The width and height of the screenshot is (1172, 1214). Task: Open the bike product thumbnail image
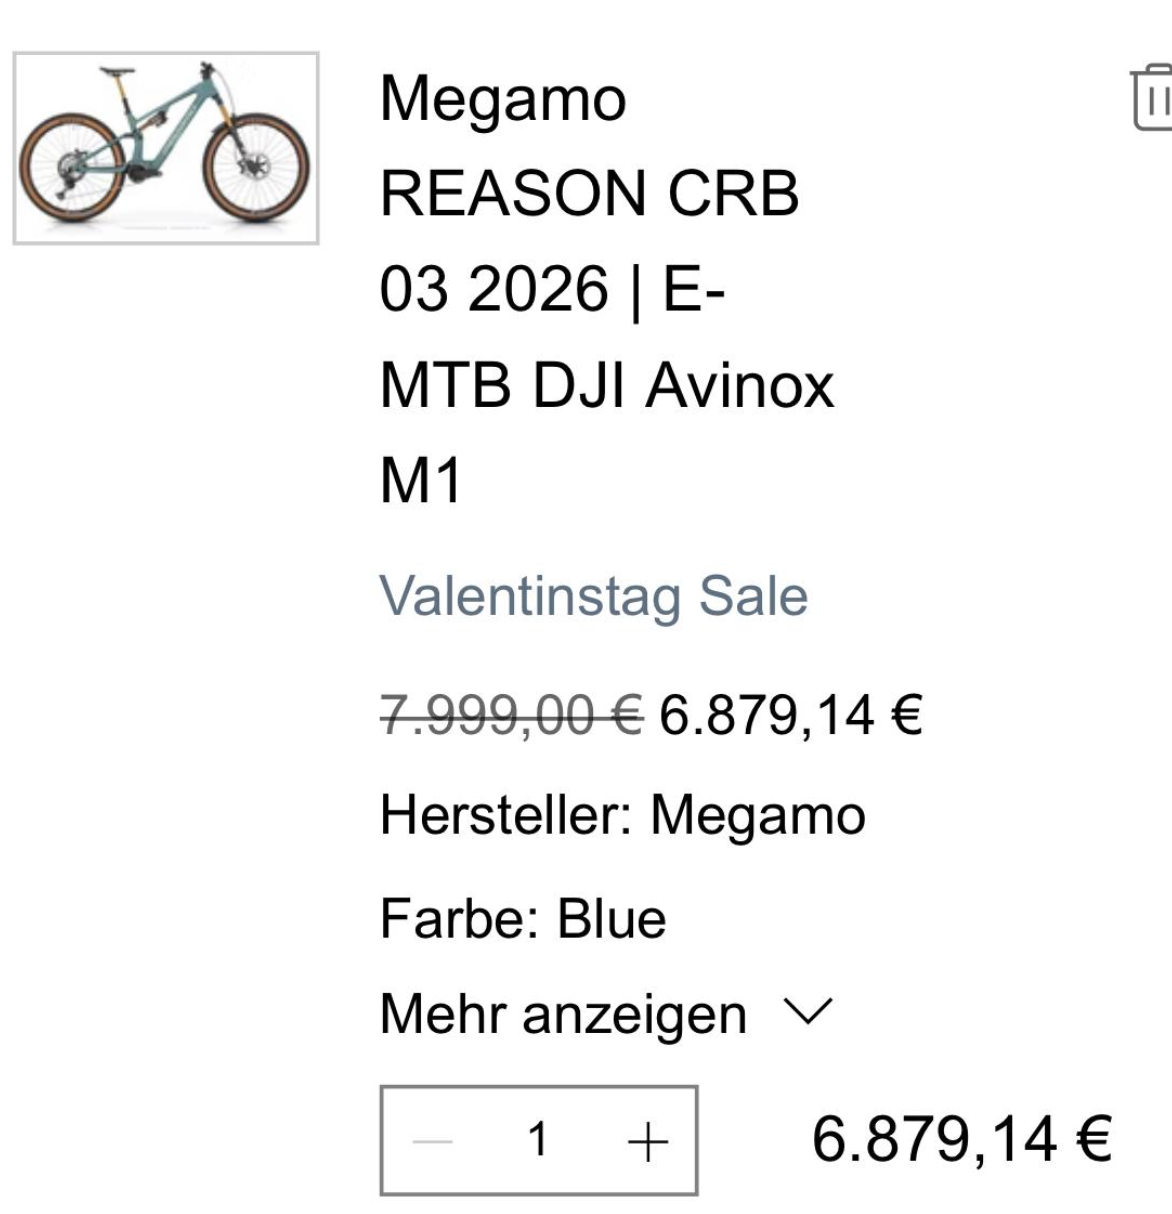pyautogui.click(x=166, y=148)
